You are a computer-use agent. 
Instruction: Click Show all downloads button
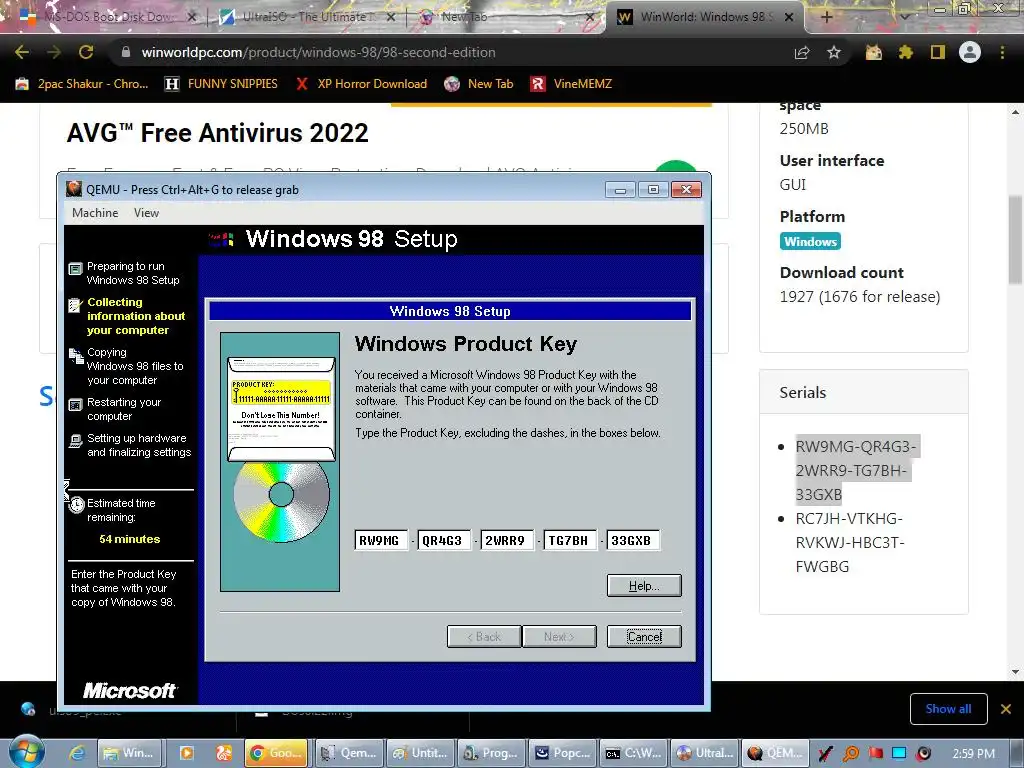(x=948, y=709)
